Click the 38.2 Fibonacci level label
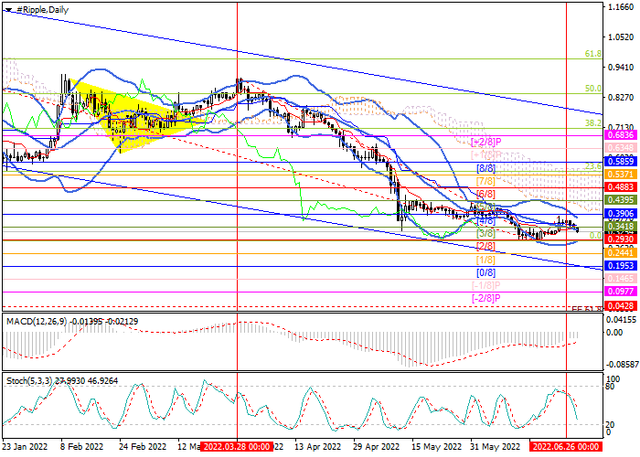 tap(591, 124)
